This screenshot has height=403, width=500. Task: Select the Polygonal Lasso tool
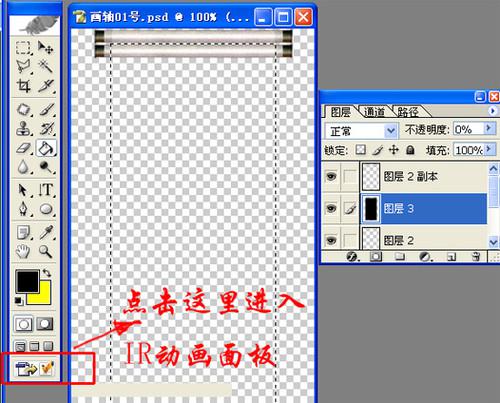pos(23,66)
